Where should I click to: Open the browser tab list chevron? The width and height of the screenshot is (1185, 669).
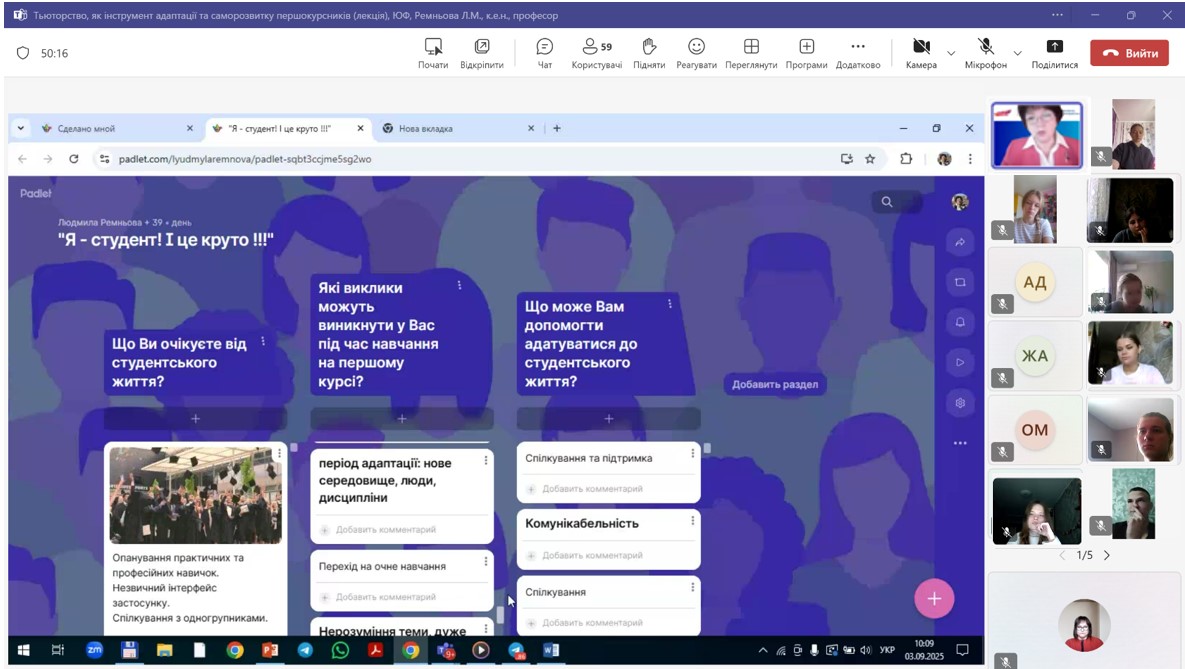pyautogui.click(x=21, y=128)
